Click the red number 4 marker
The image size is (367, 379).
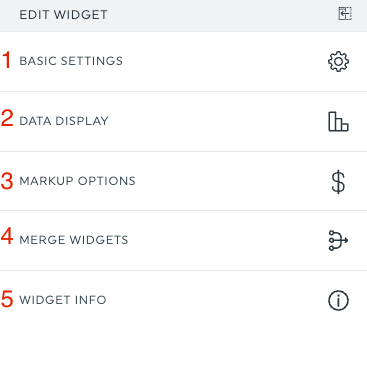(x=7, y=236)
